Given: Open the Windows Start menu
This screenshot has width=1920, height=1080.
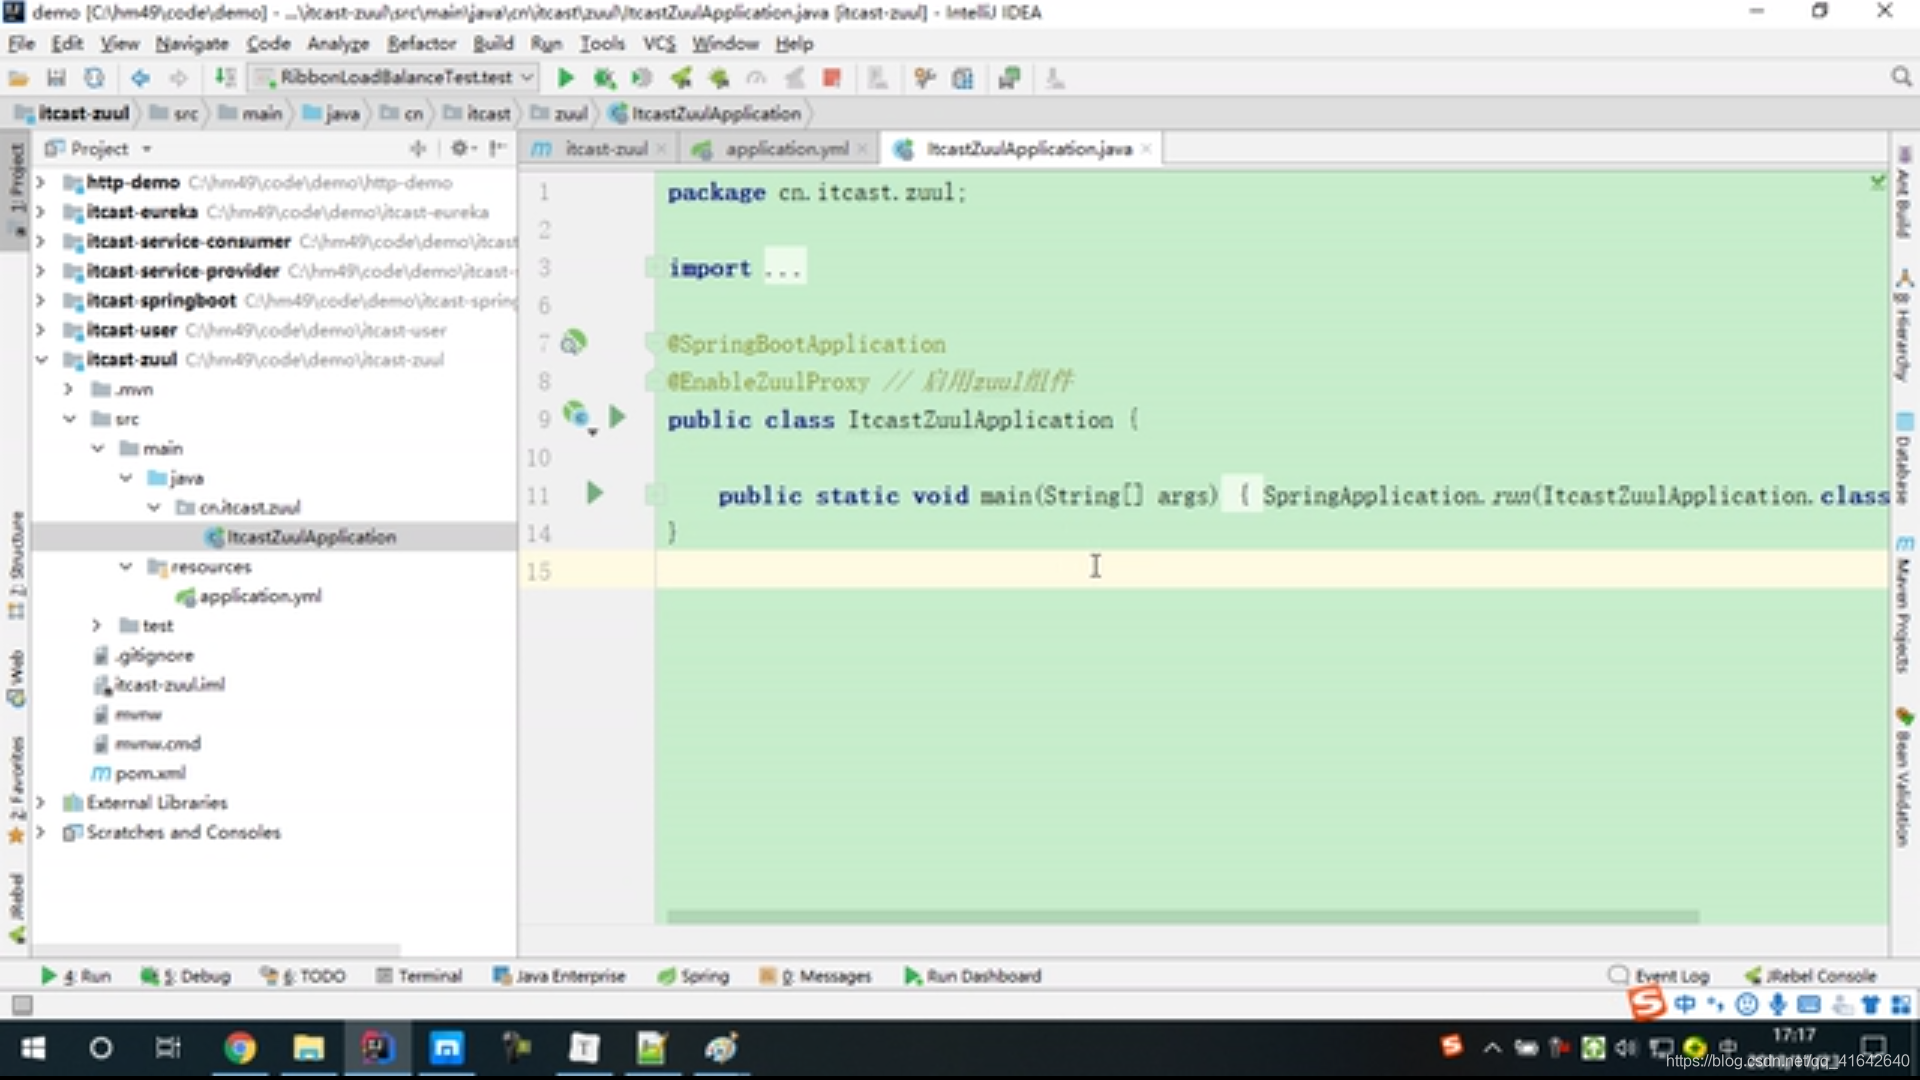Looking at the screenshot, I should pos(33,1047).
